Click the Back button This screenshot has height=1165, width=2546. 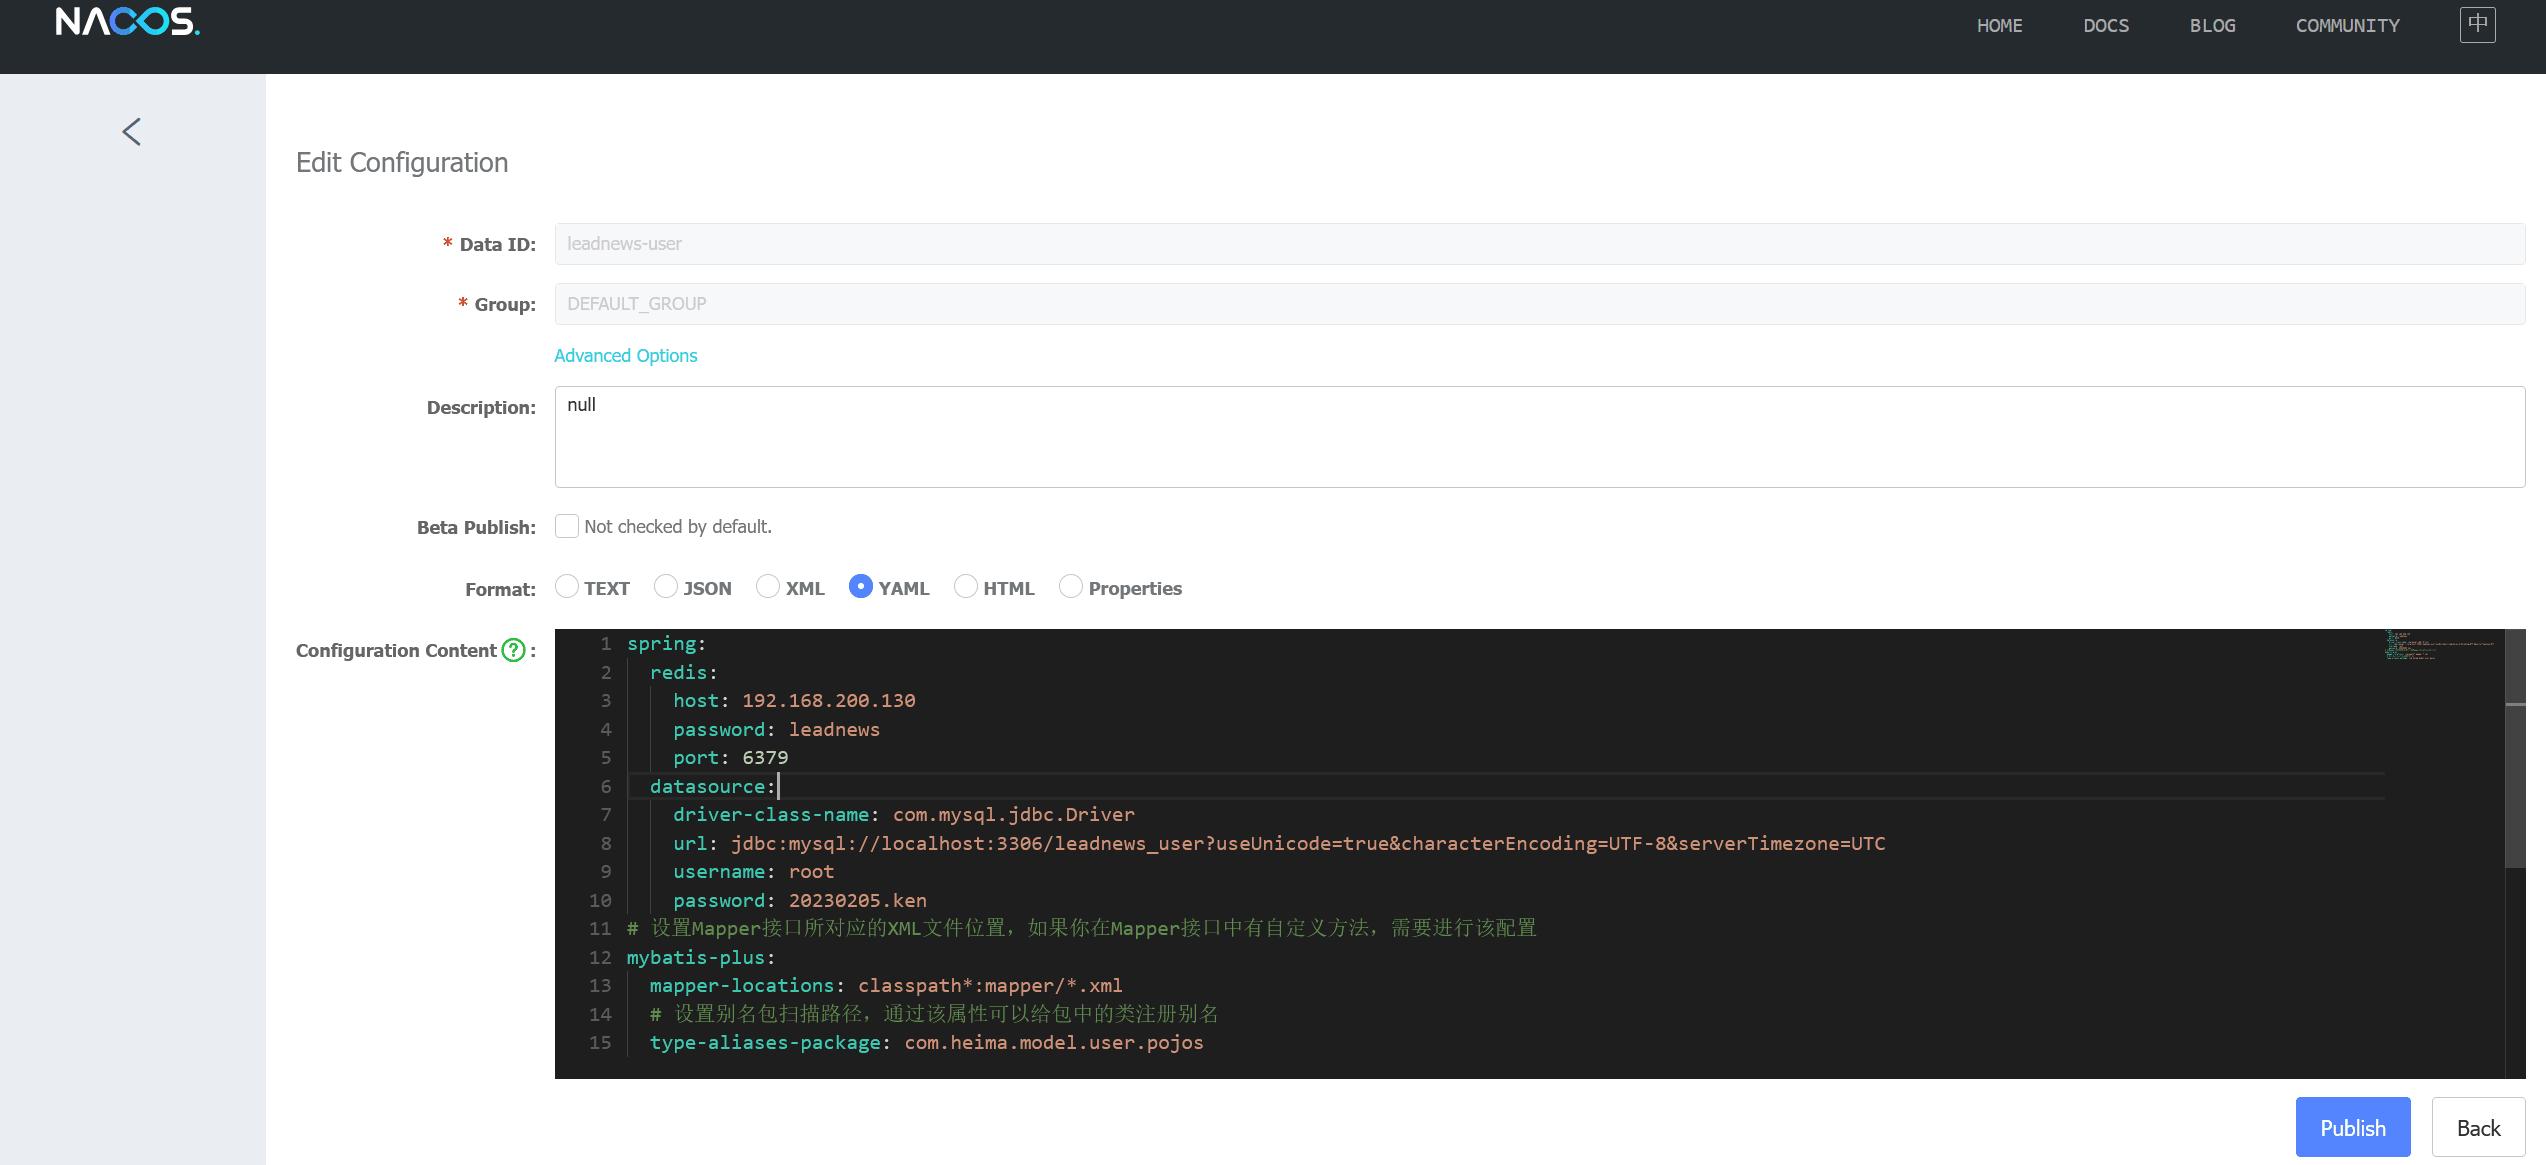(2478, 1128)
